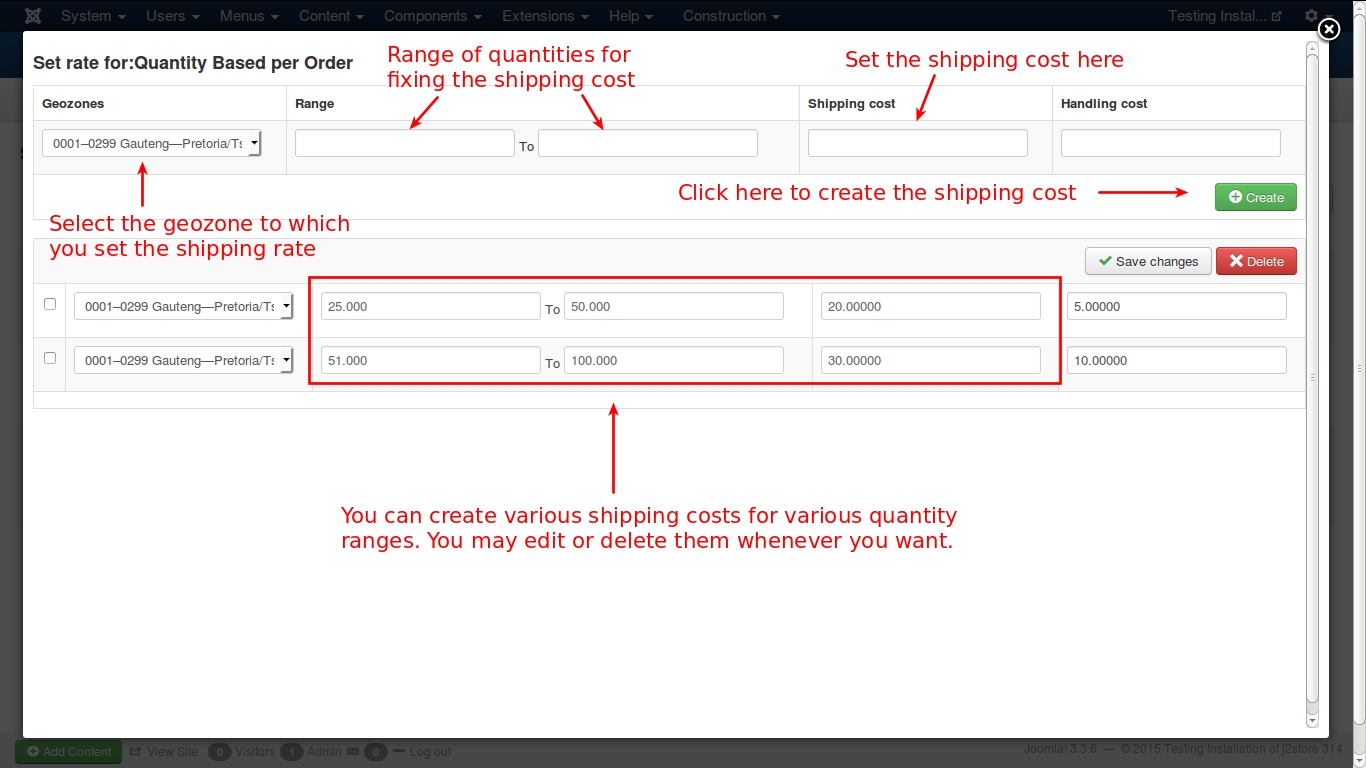
Task: Click the red Delete button
Action: pyautogui.click(x=1256, y=261)
